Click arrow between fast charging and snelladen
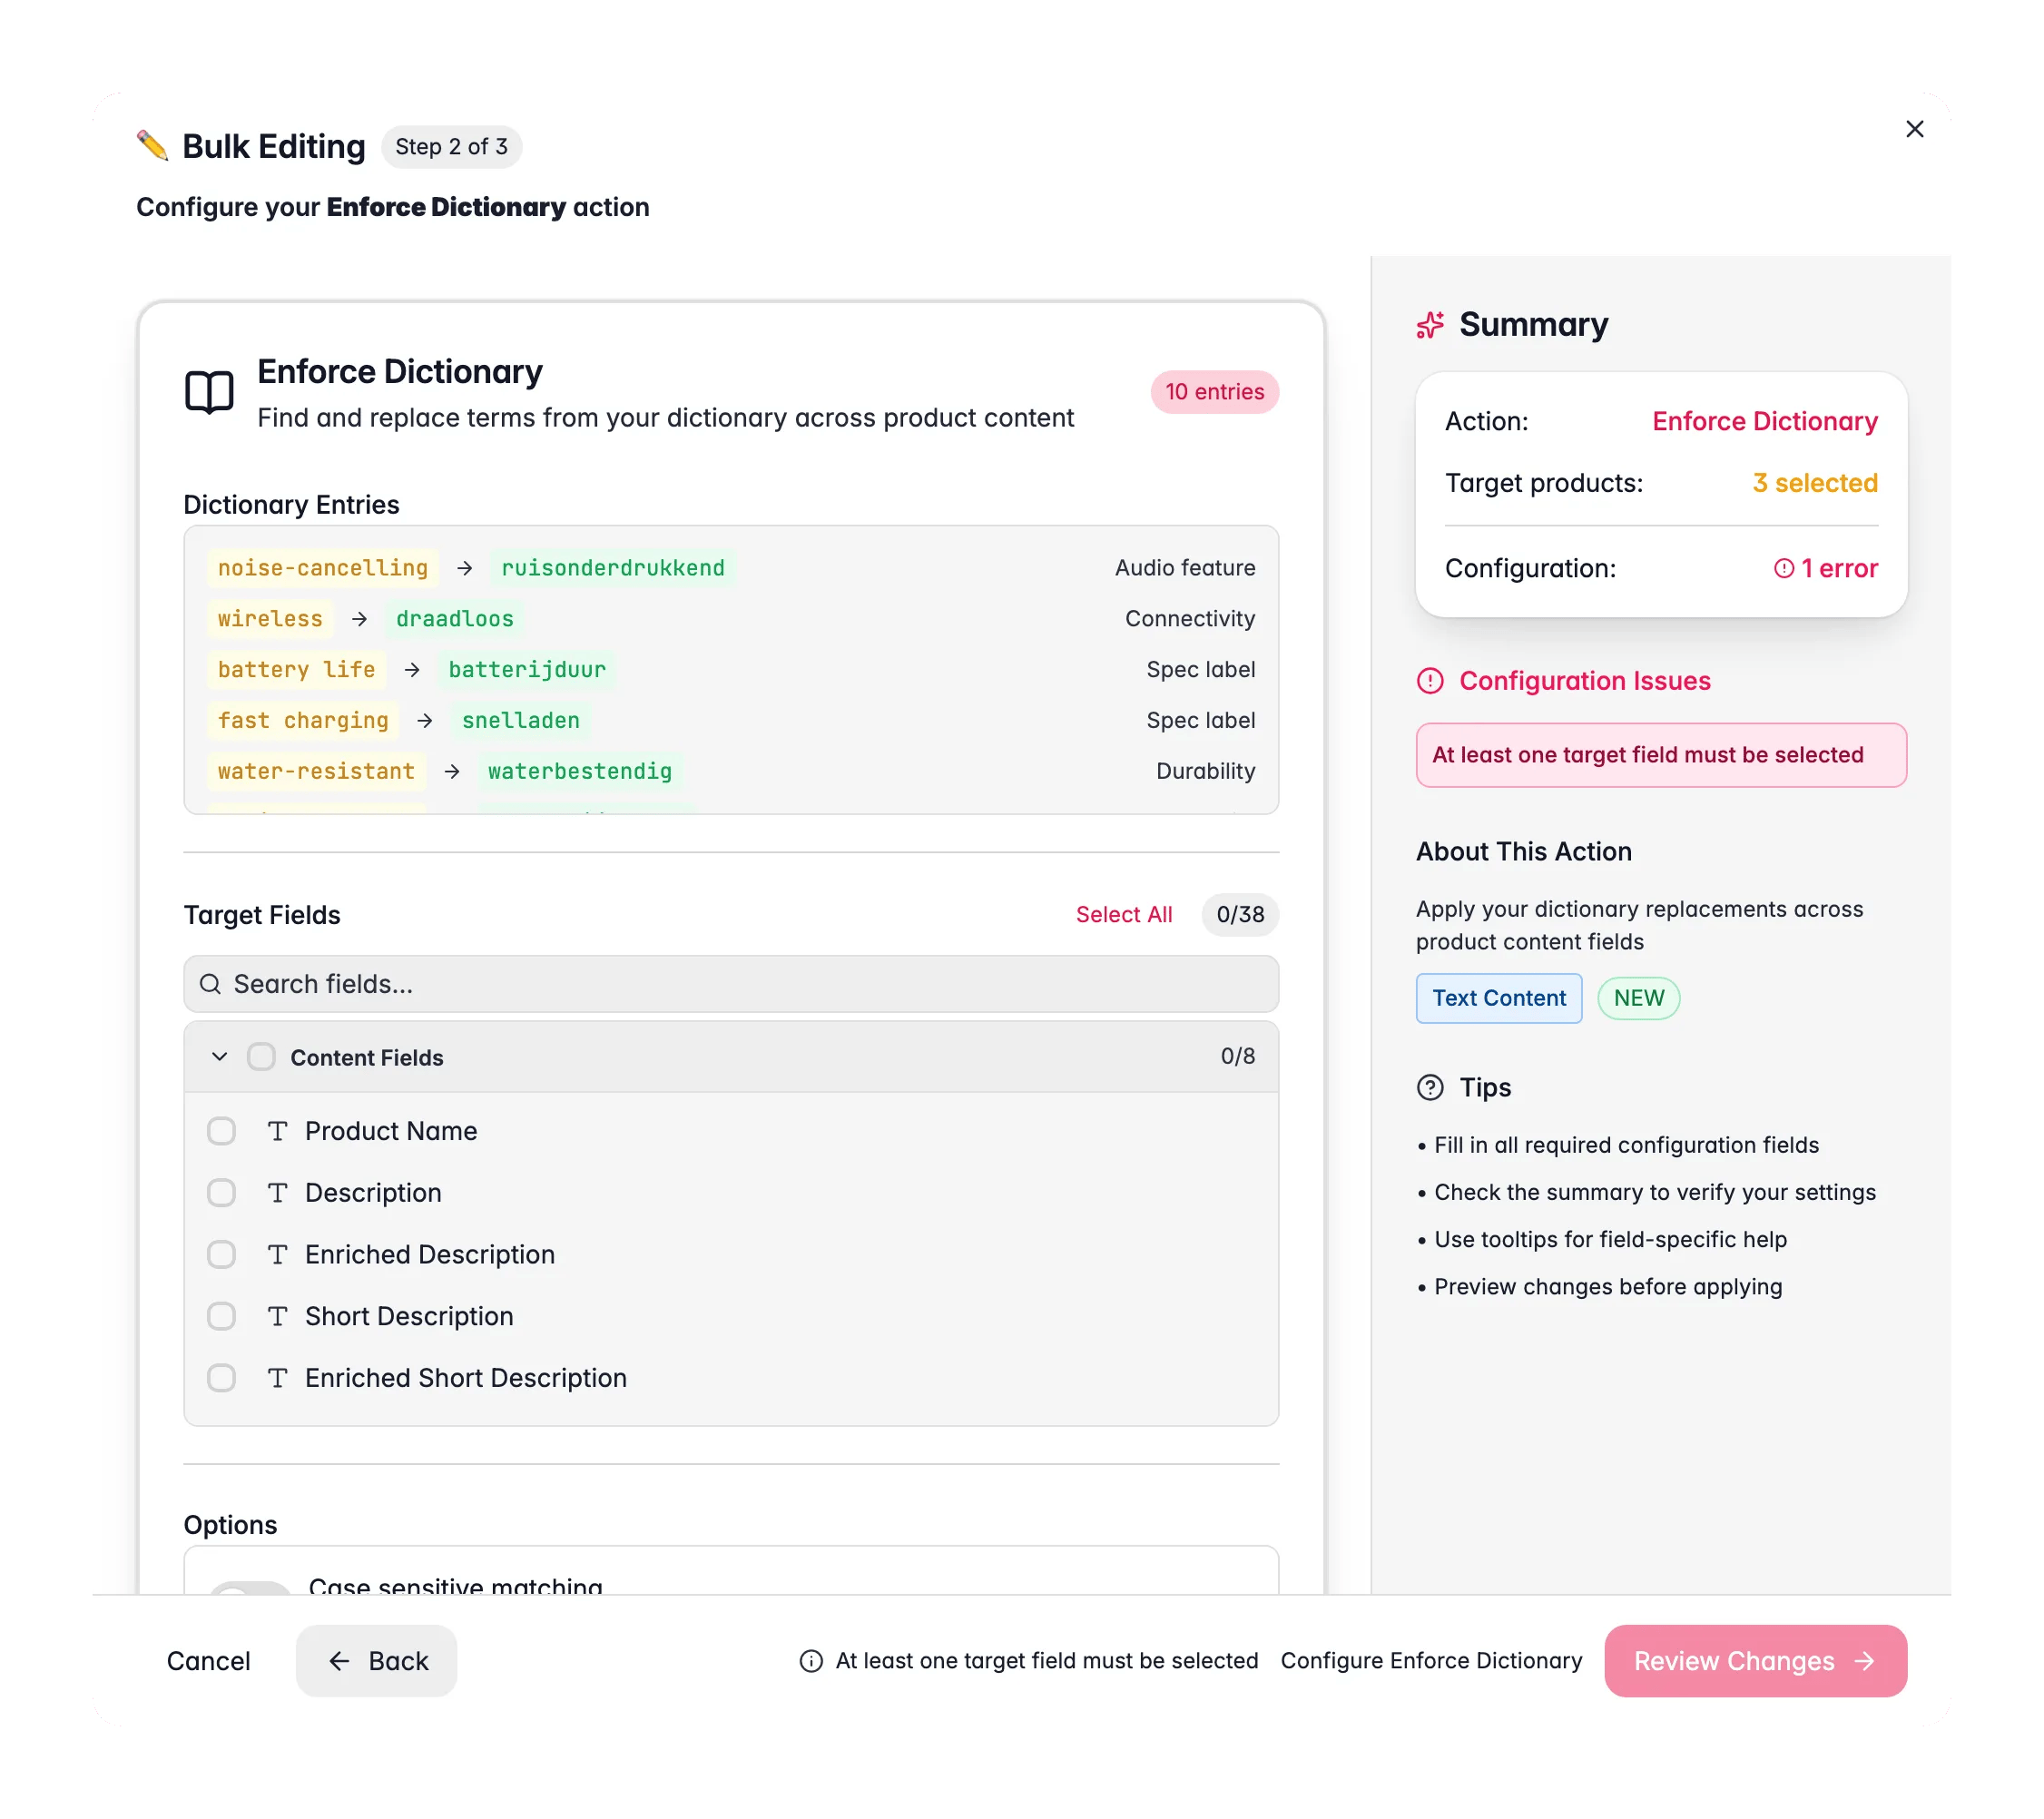2044x1819 pixels. pos(425,720)
